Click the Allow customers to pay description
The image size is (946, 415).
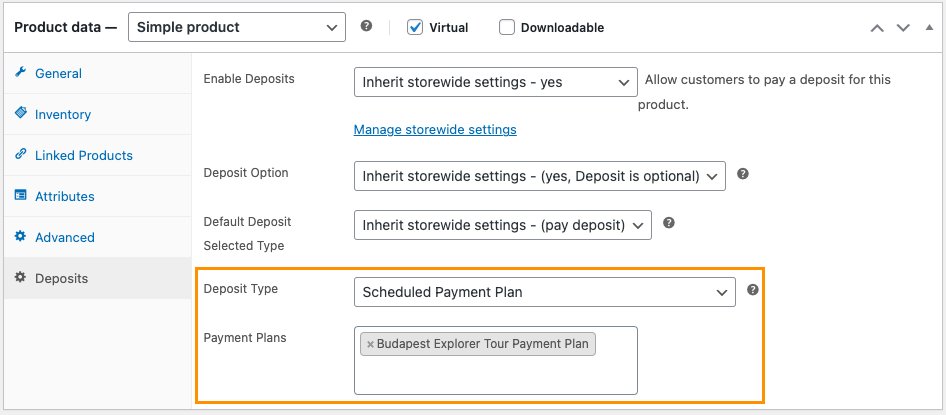click(764, 92)
